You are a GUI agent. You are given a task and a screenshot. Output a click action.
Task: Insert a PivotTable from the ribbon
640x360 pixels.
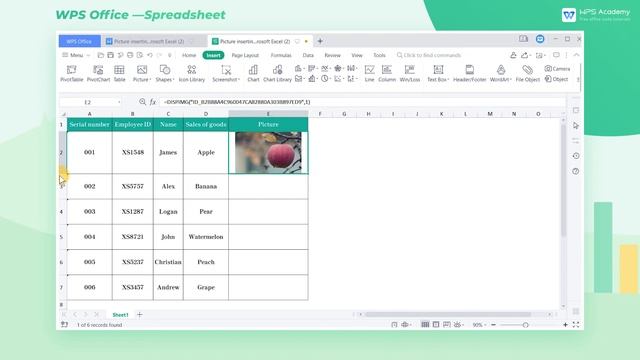pyautogui.click(x=71, y=73)
